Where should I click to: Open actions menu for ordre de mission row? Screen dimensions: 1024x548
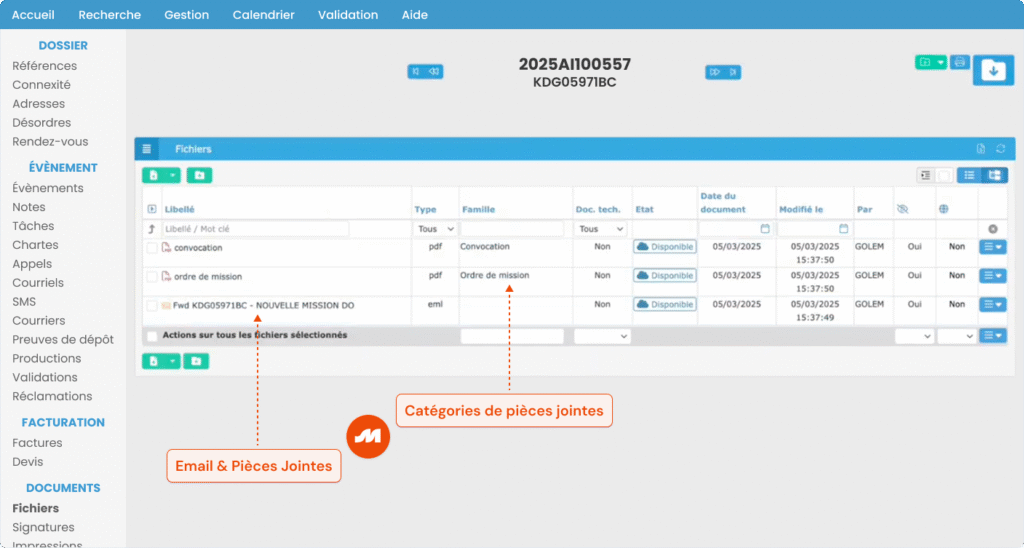(993, 276)
